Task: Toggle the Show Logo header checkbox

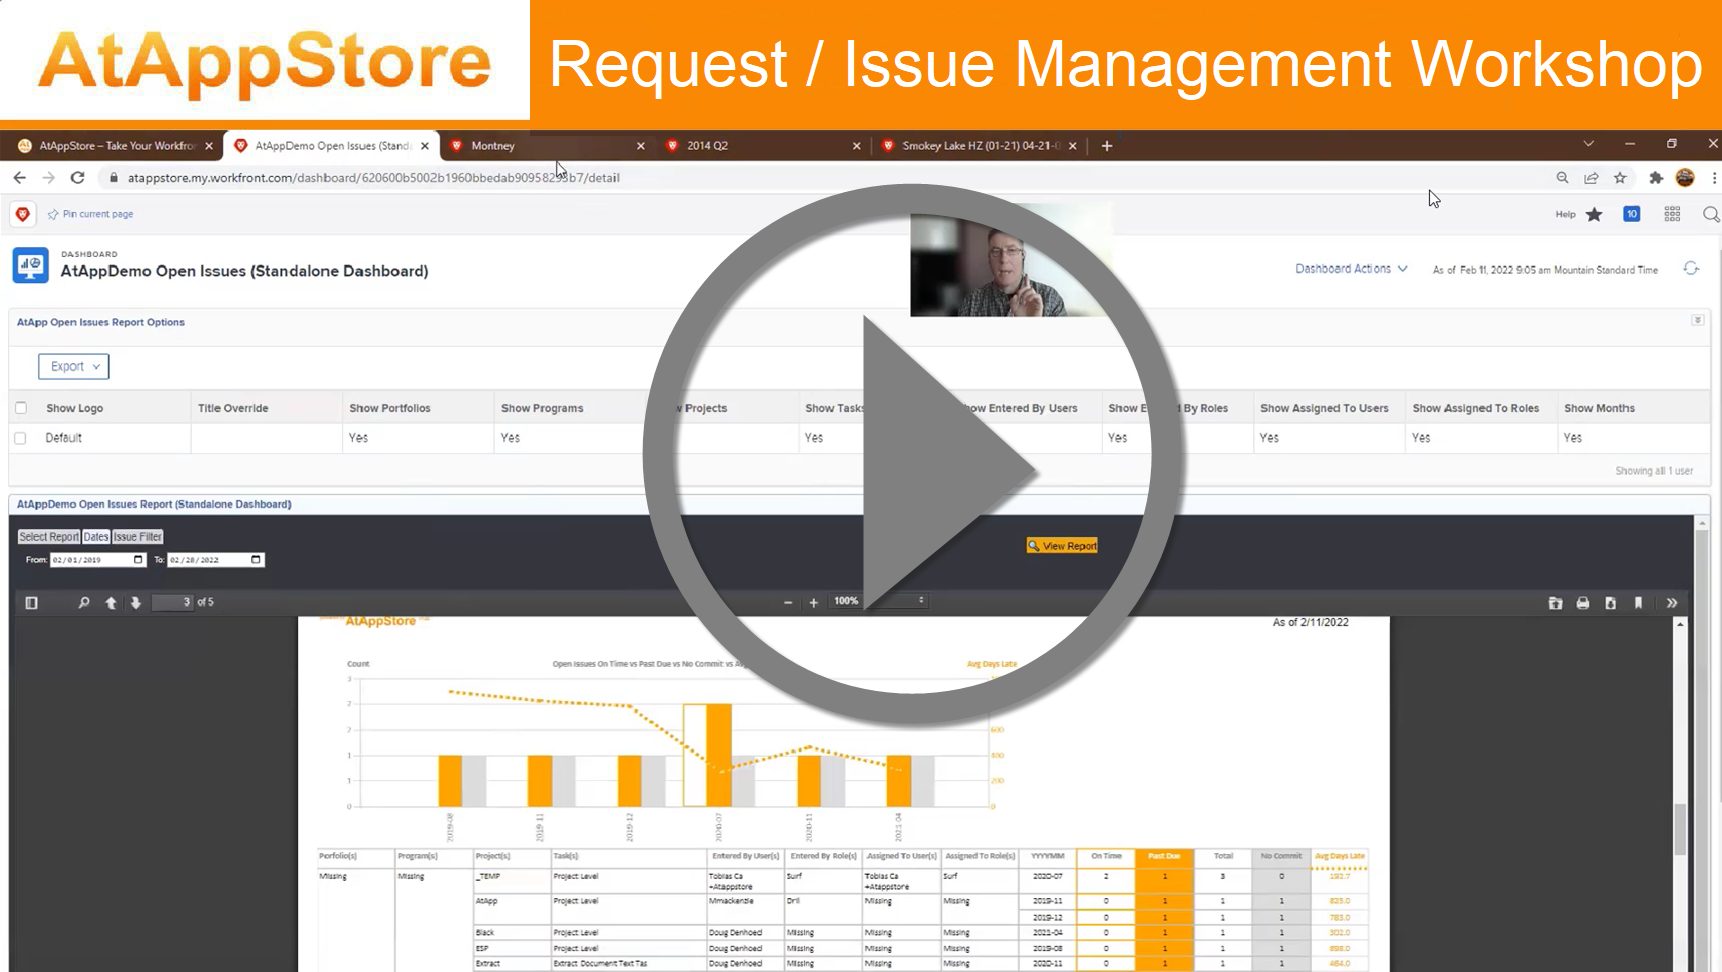Action: coord(21,408)
